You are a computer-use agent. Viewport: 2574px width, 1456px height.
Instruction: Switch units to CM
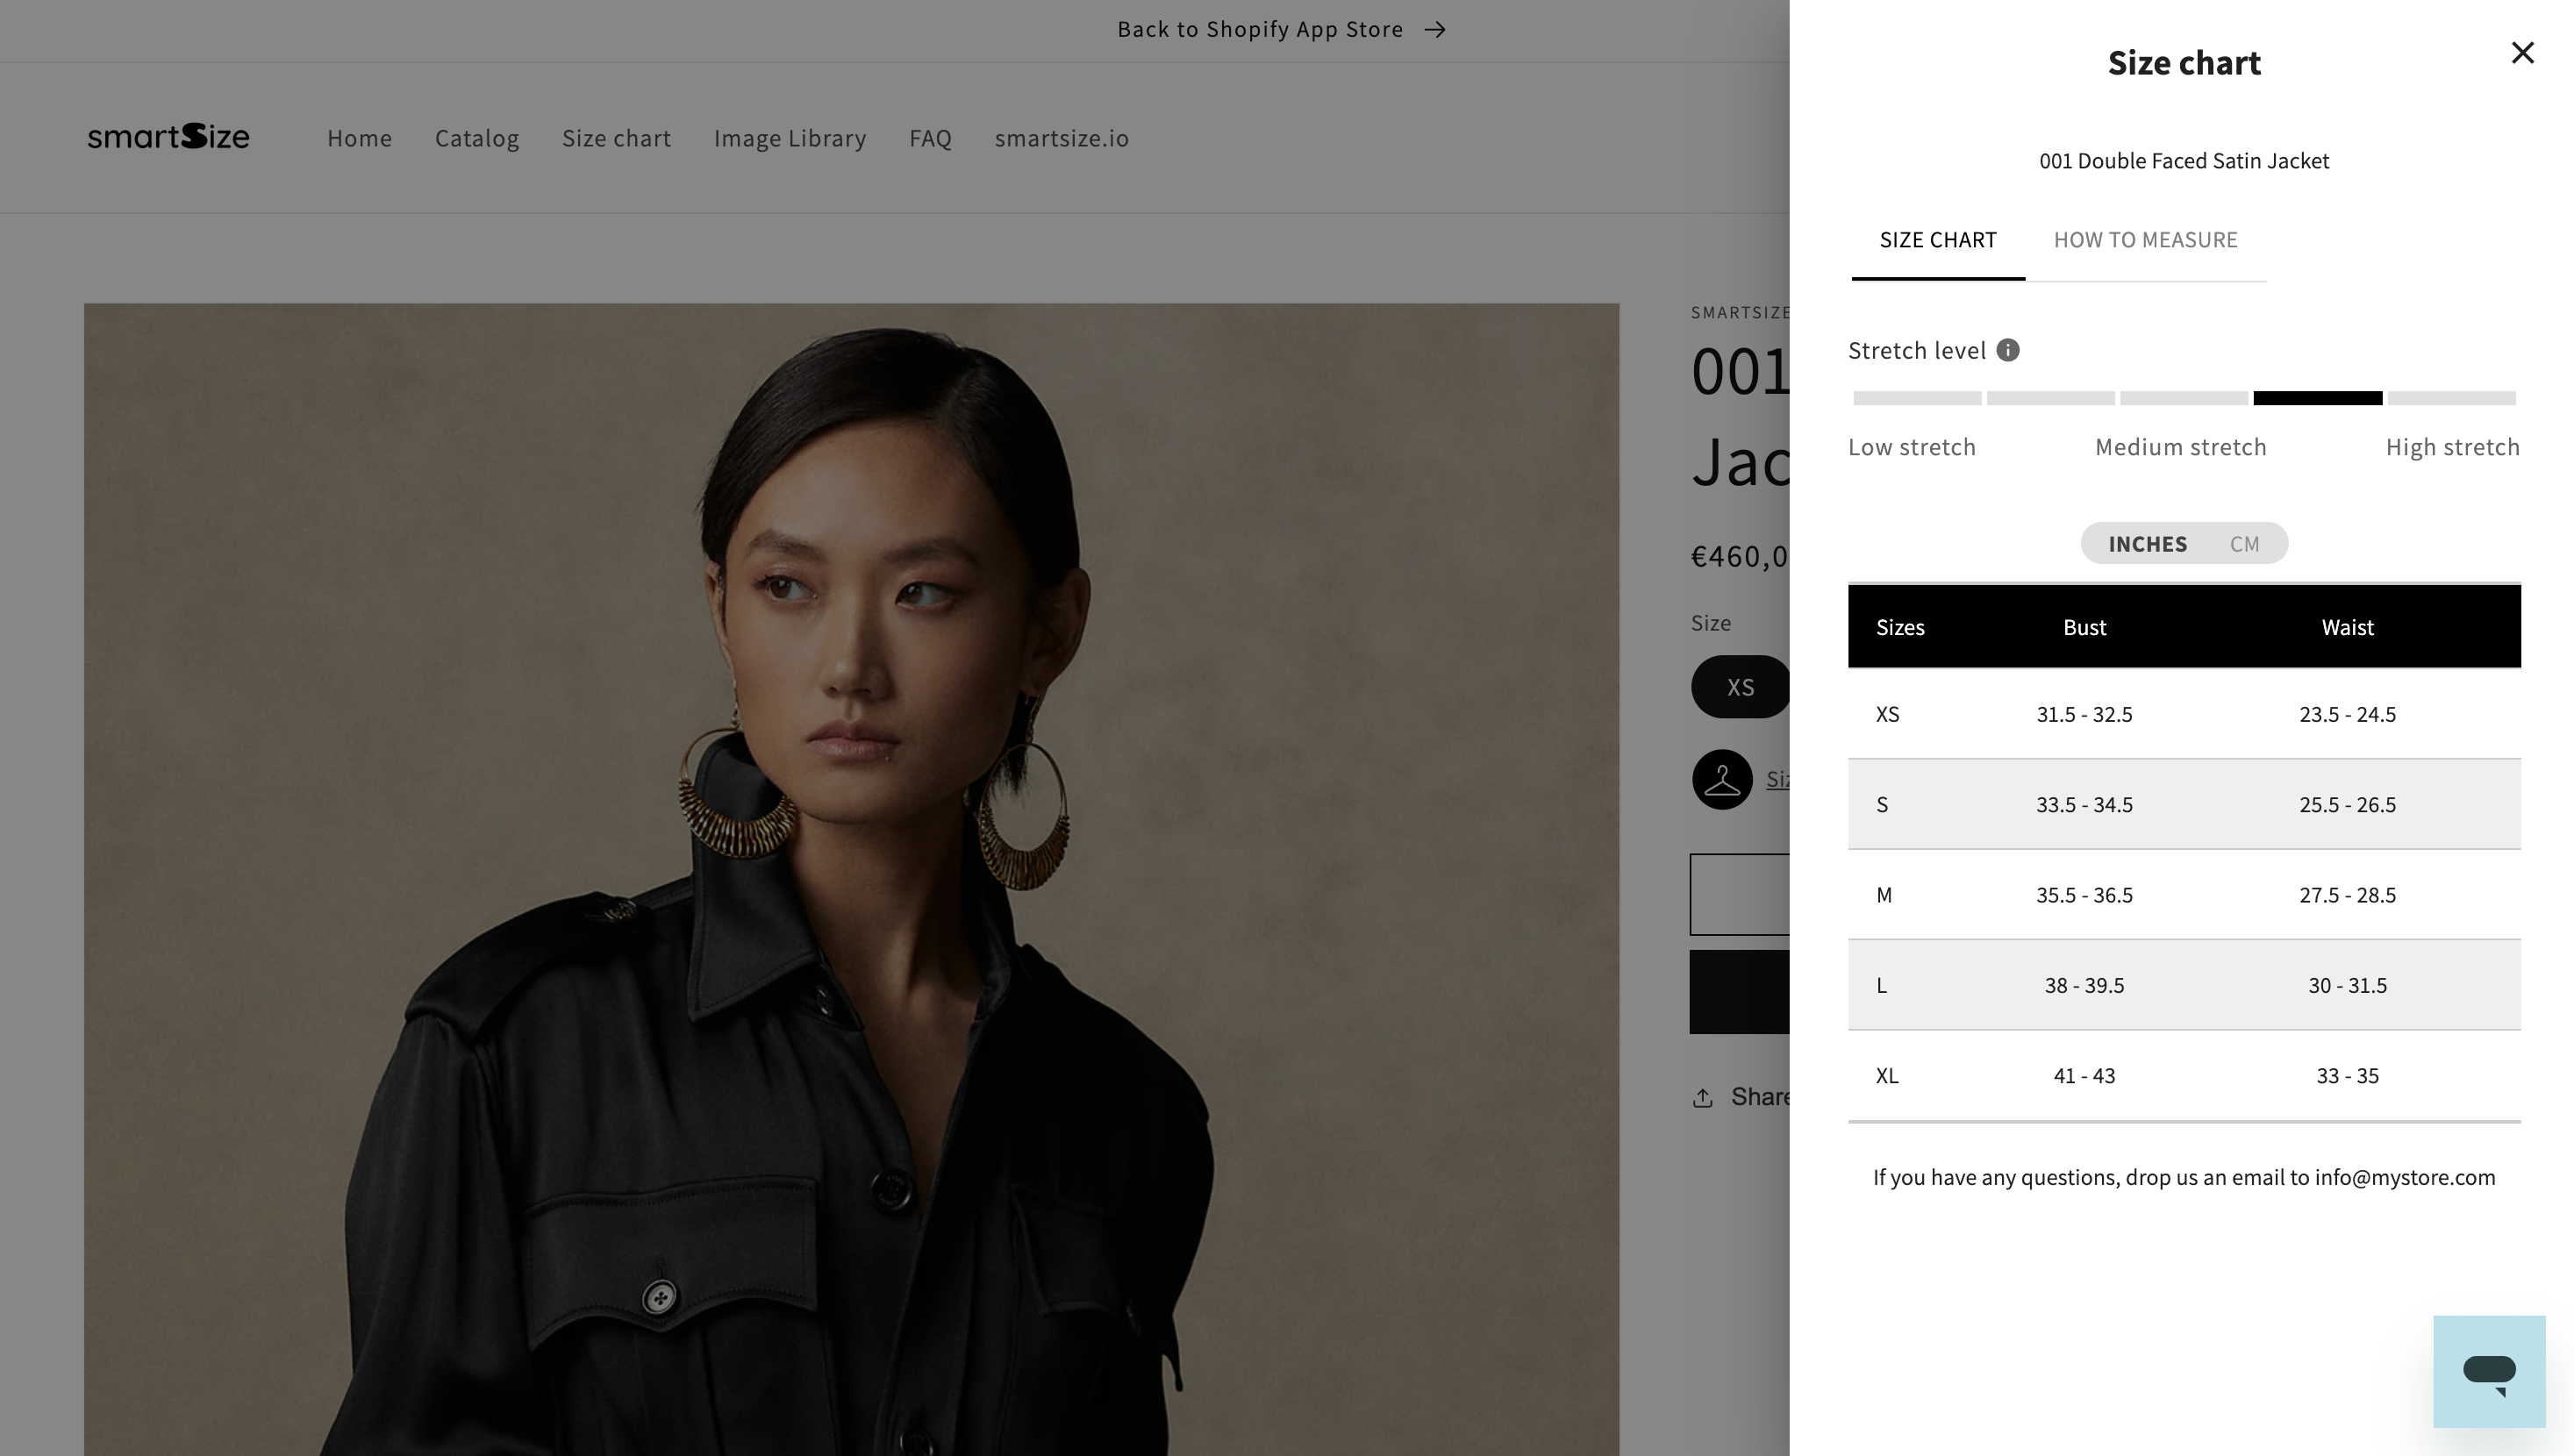click(x=2244, y=544)
